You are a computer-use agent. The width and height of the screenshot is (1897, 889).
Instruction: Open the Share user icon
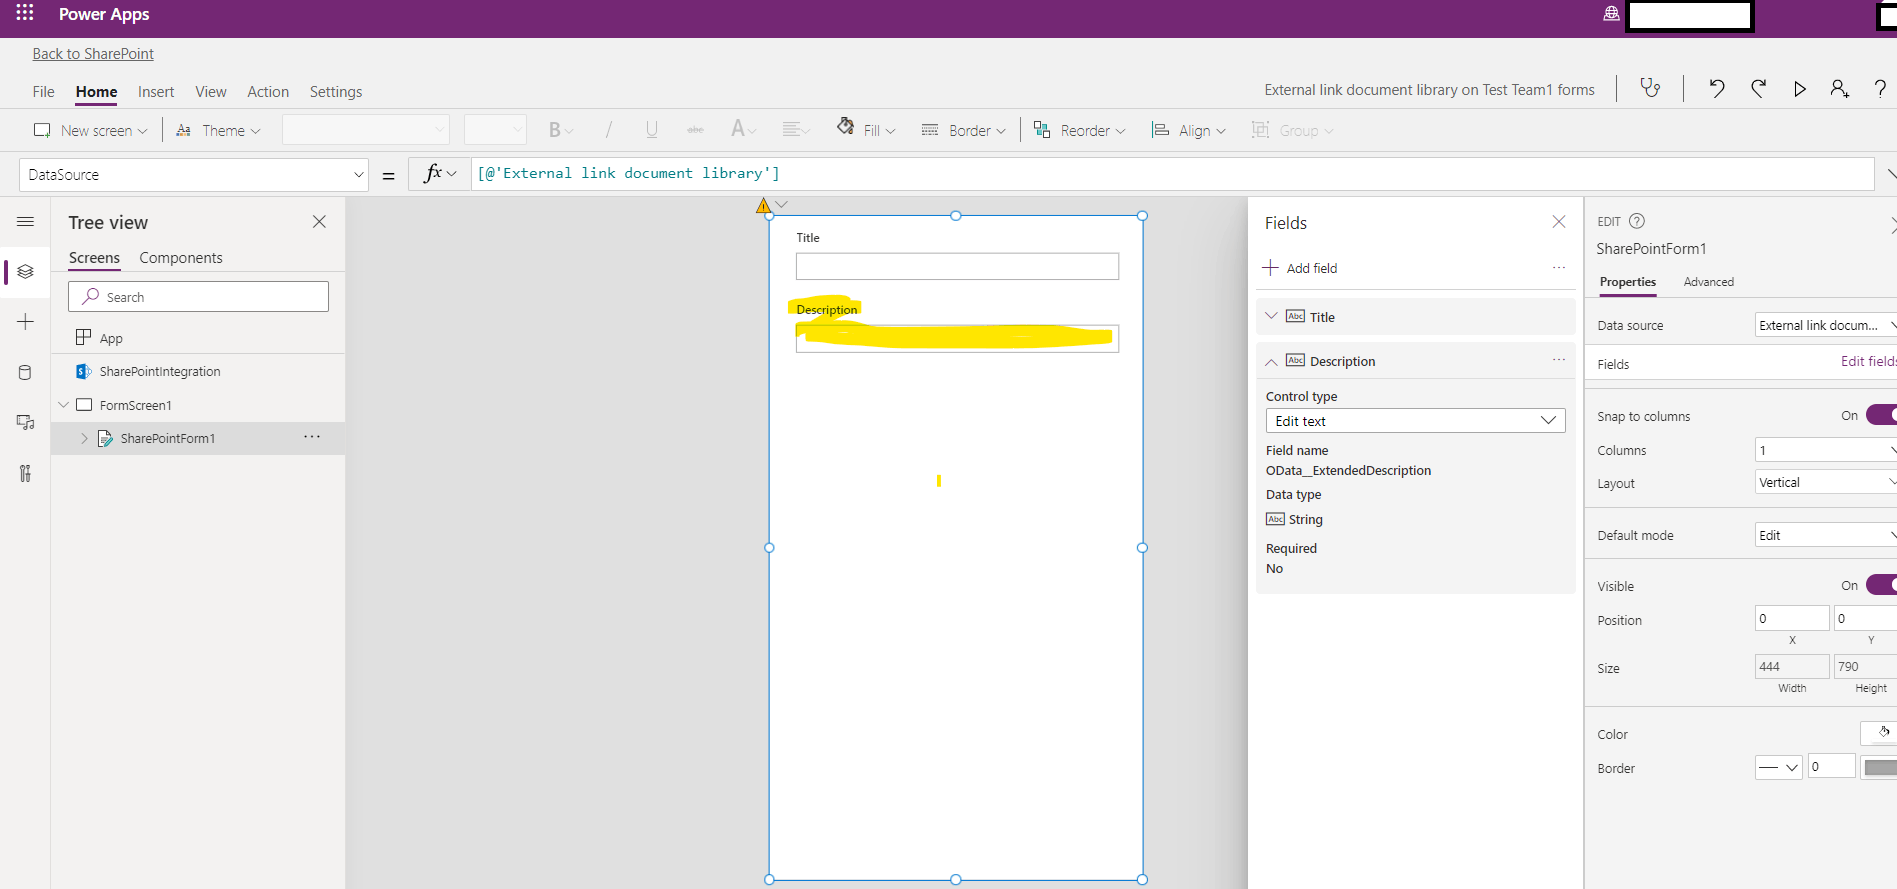(1839, 89)
